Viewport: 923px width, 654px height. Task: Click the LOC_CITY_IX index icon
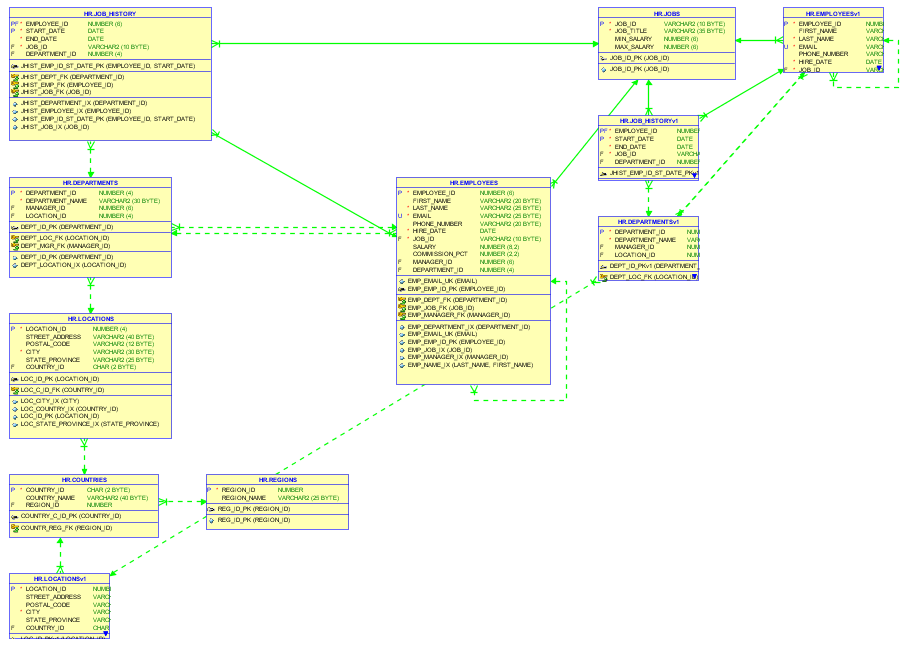15,401
